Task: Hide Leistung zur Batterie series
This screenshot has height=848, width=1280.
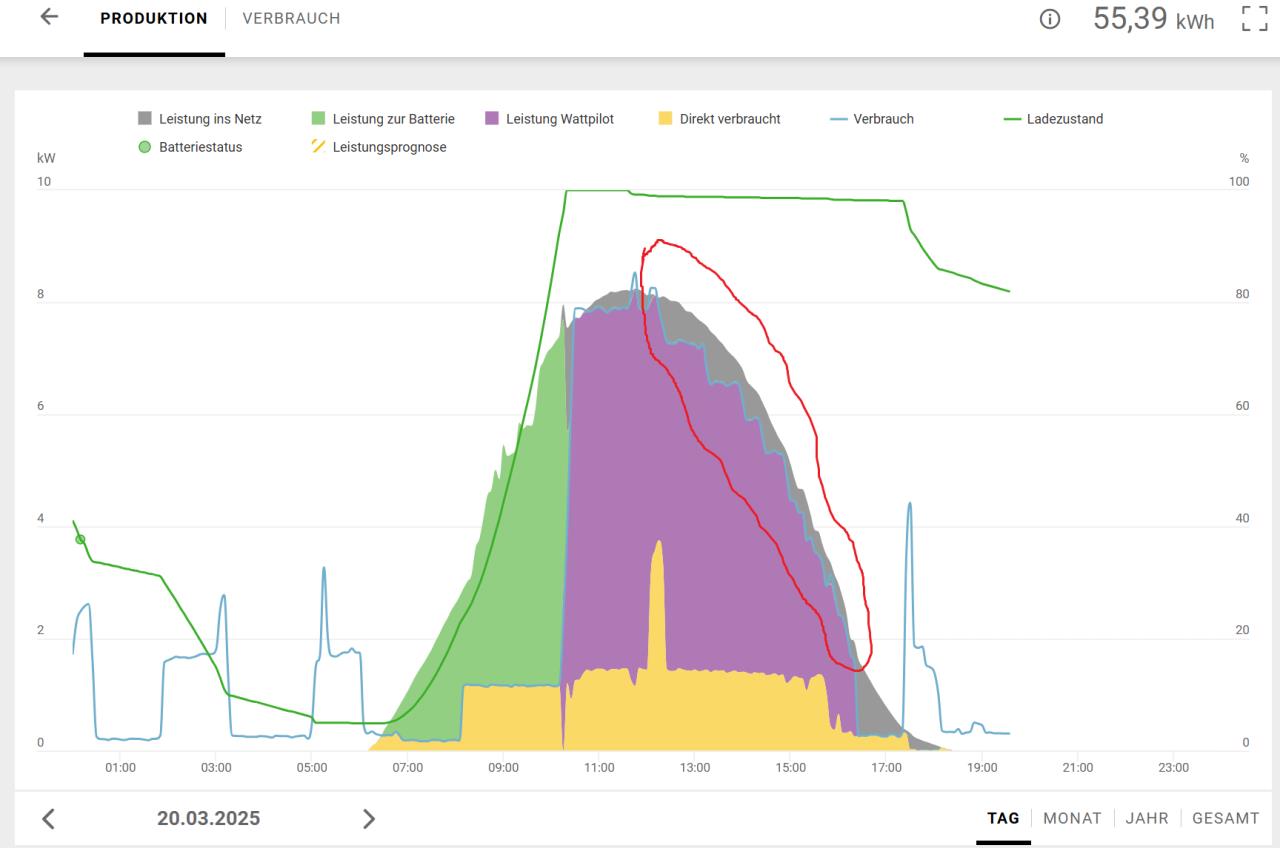Action: tap(383, 119)
